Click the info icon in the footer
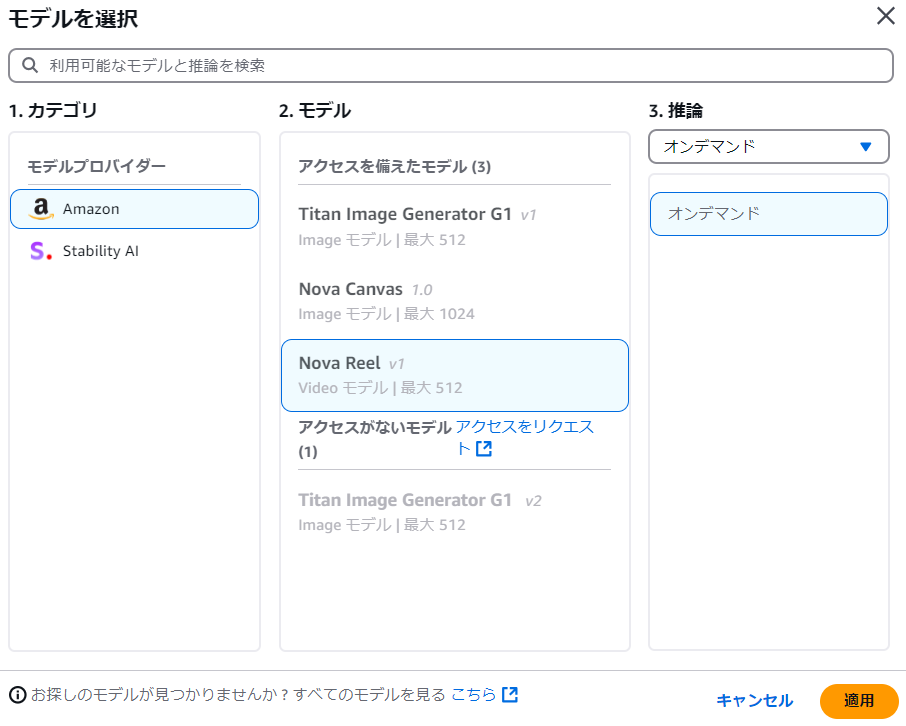 coord(18,694)
